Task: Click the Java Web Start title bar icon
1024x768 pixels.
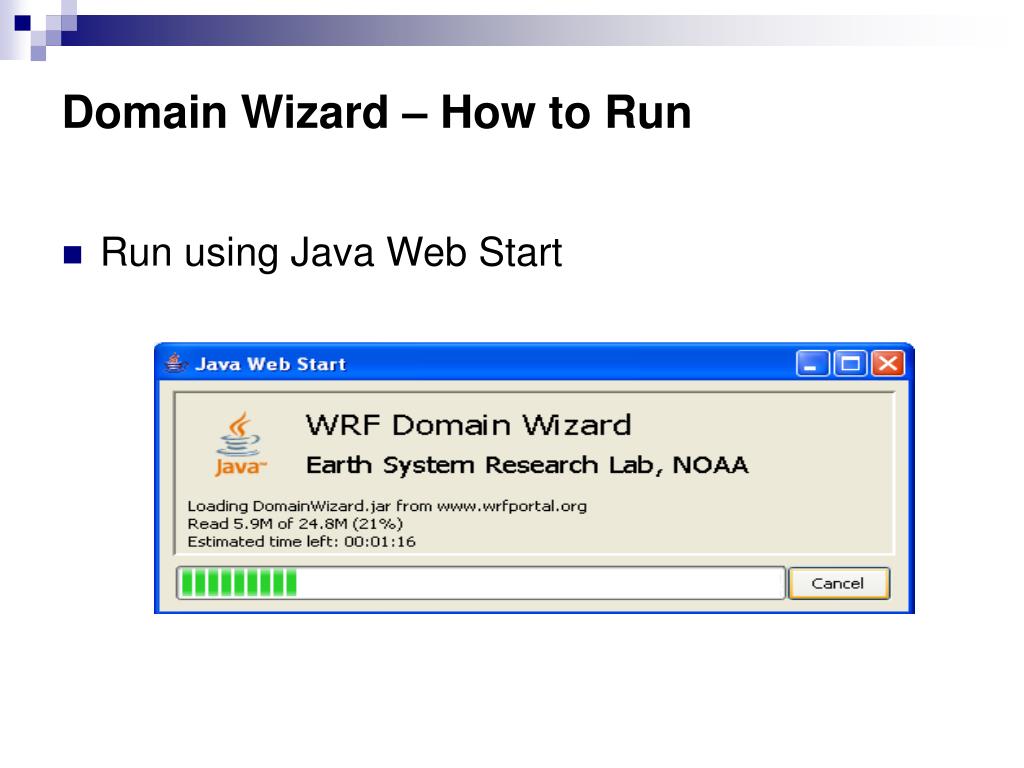Action: 176,362
